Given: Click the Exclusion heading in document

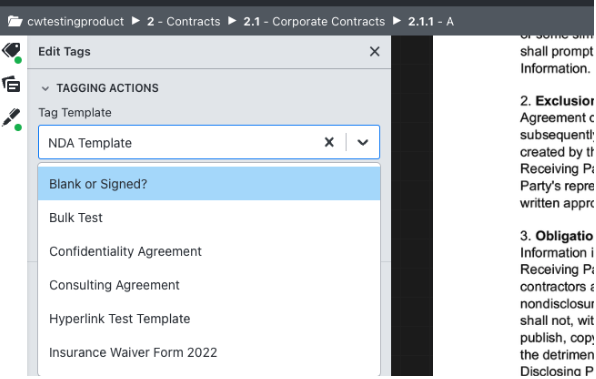Looking at the screenshot, I should (x=564, y=101).
